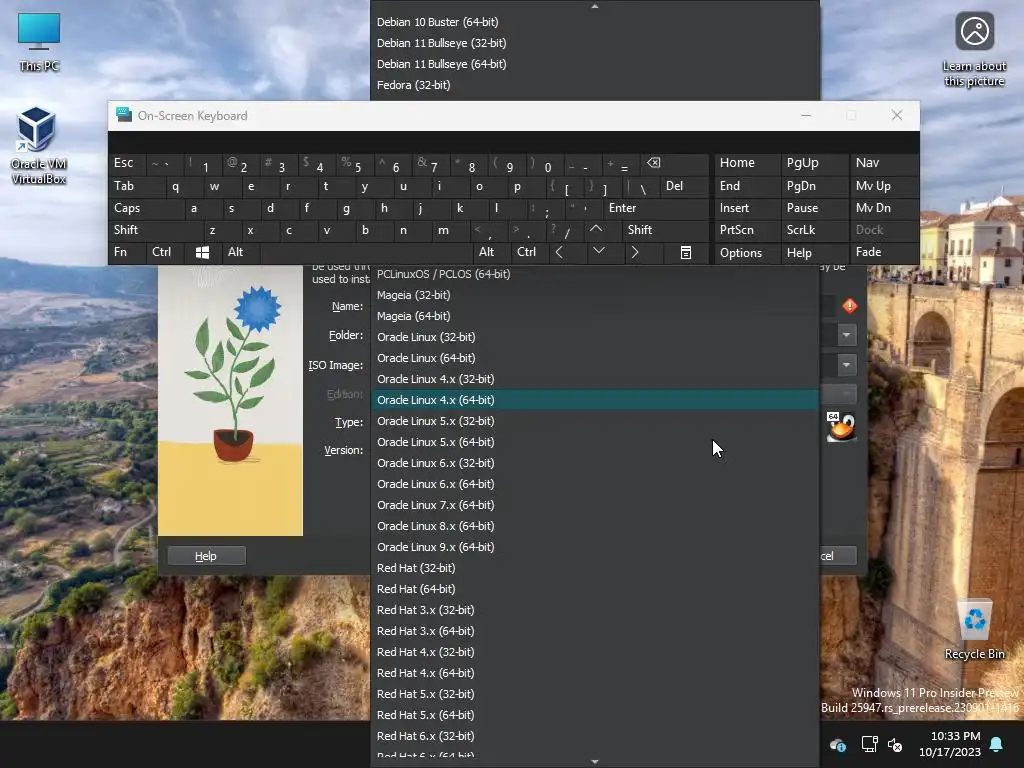This screenshot has width=1024, height=768.
Task: Click the PrtScn key on keyboard
Action: tap(747, 230)
